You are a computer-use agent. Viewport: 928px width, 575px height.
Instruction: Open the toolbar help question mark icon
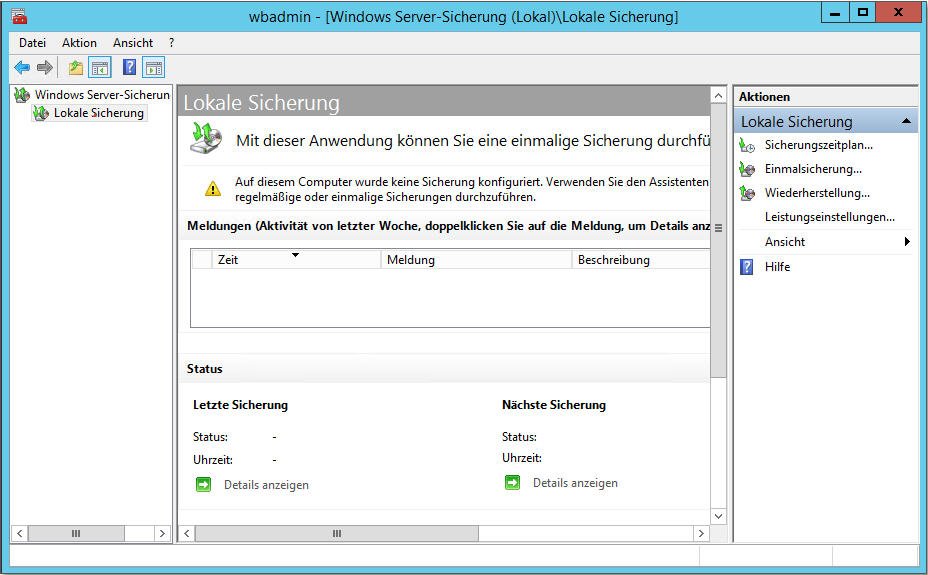click(129, 67)
